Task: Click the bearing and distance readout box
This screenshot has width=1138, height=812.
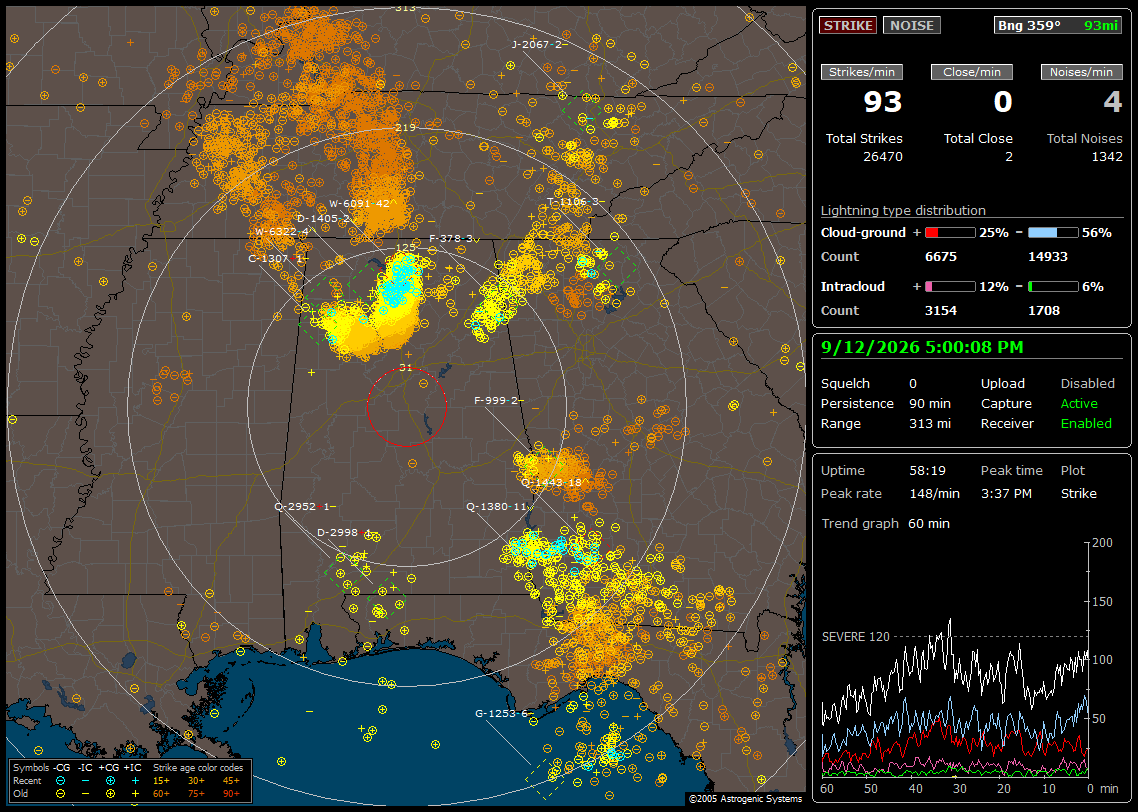Action: 1057,25
